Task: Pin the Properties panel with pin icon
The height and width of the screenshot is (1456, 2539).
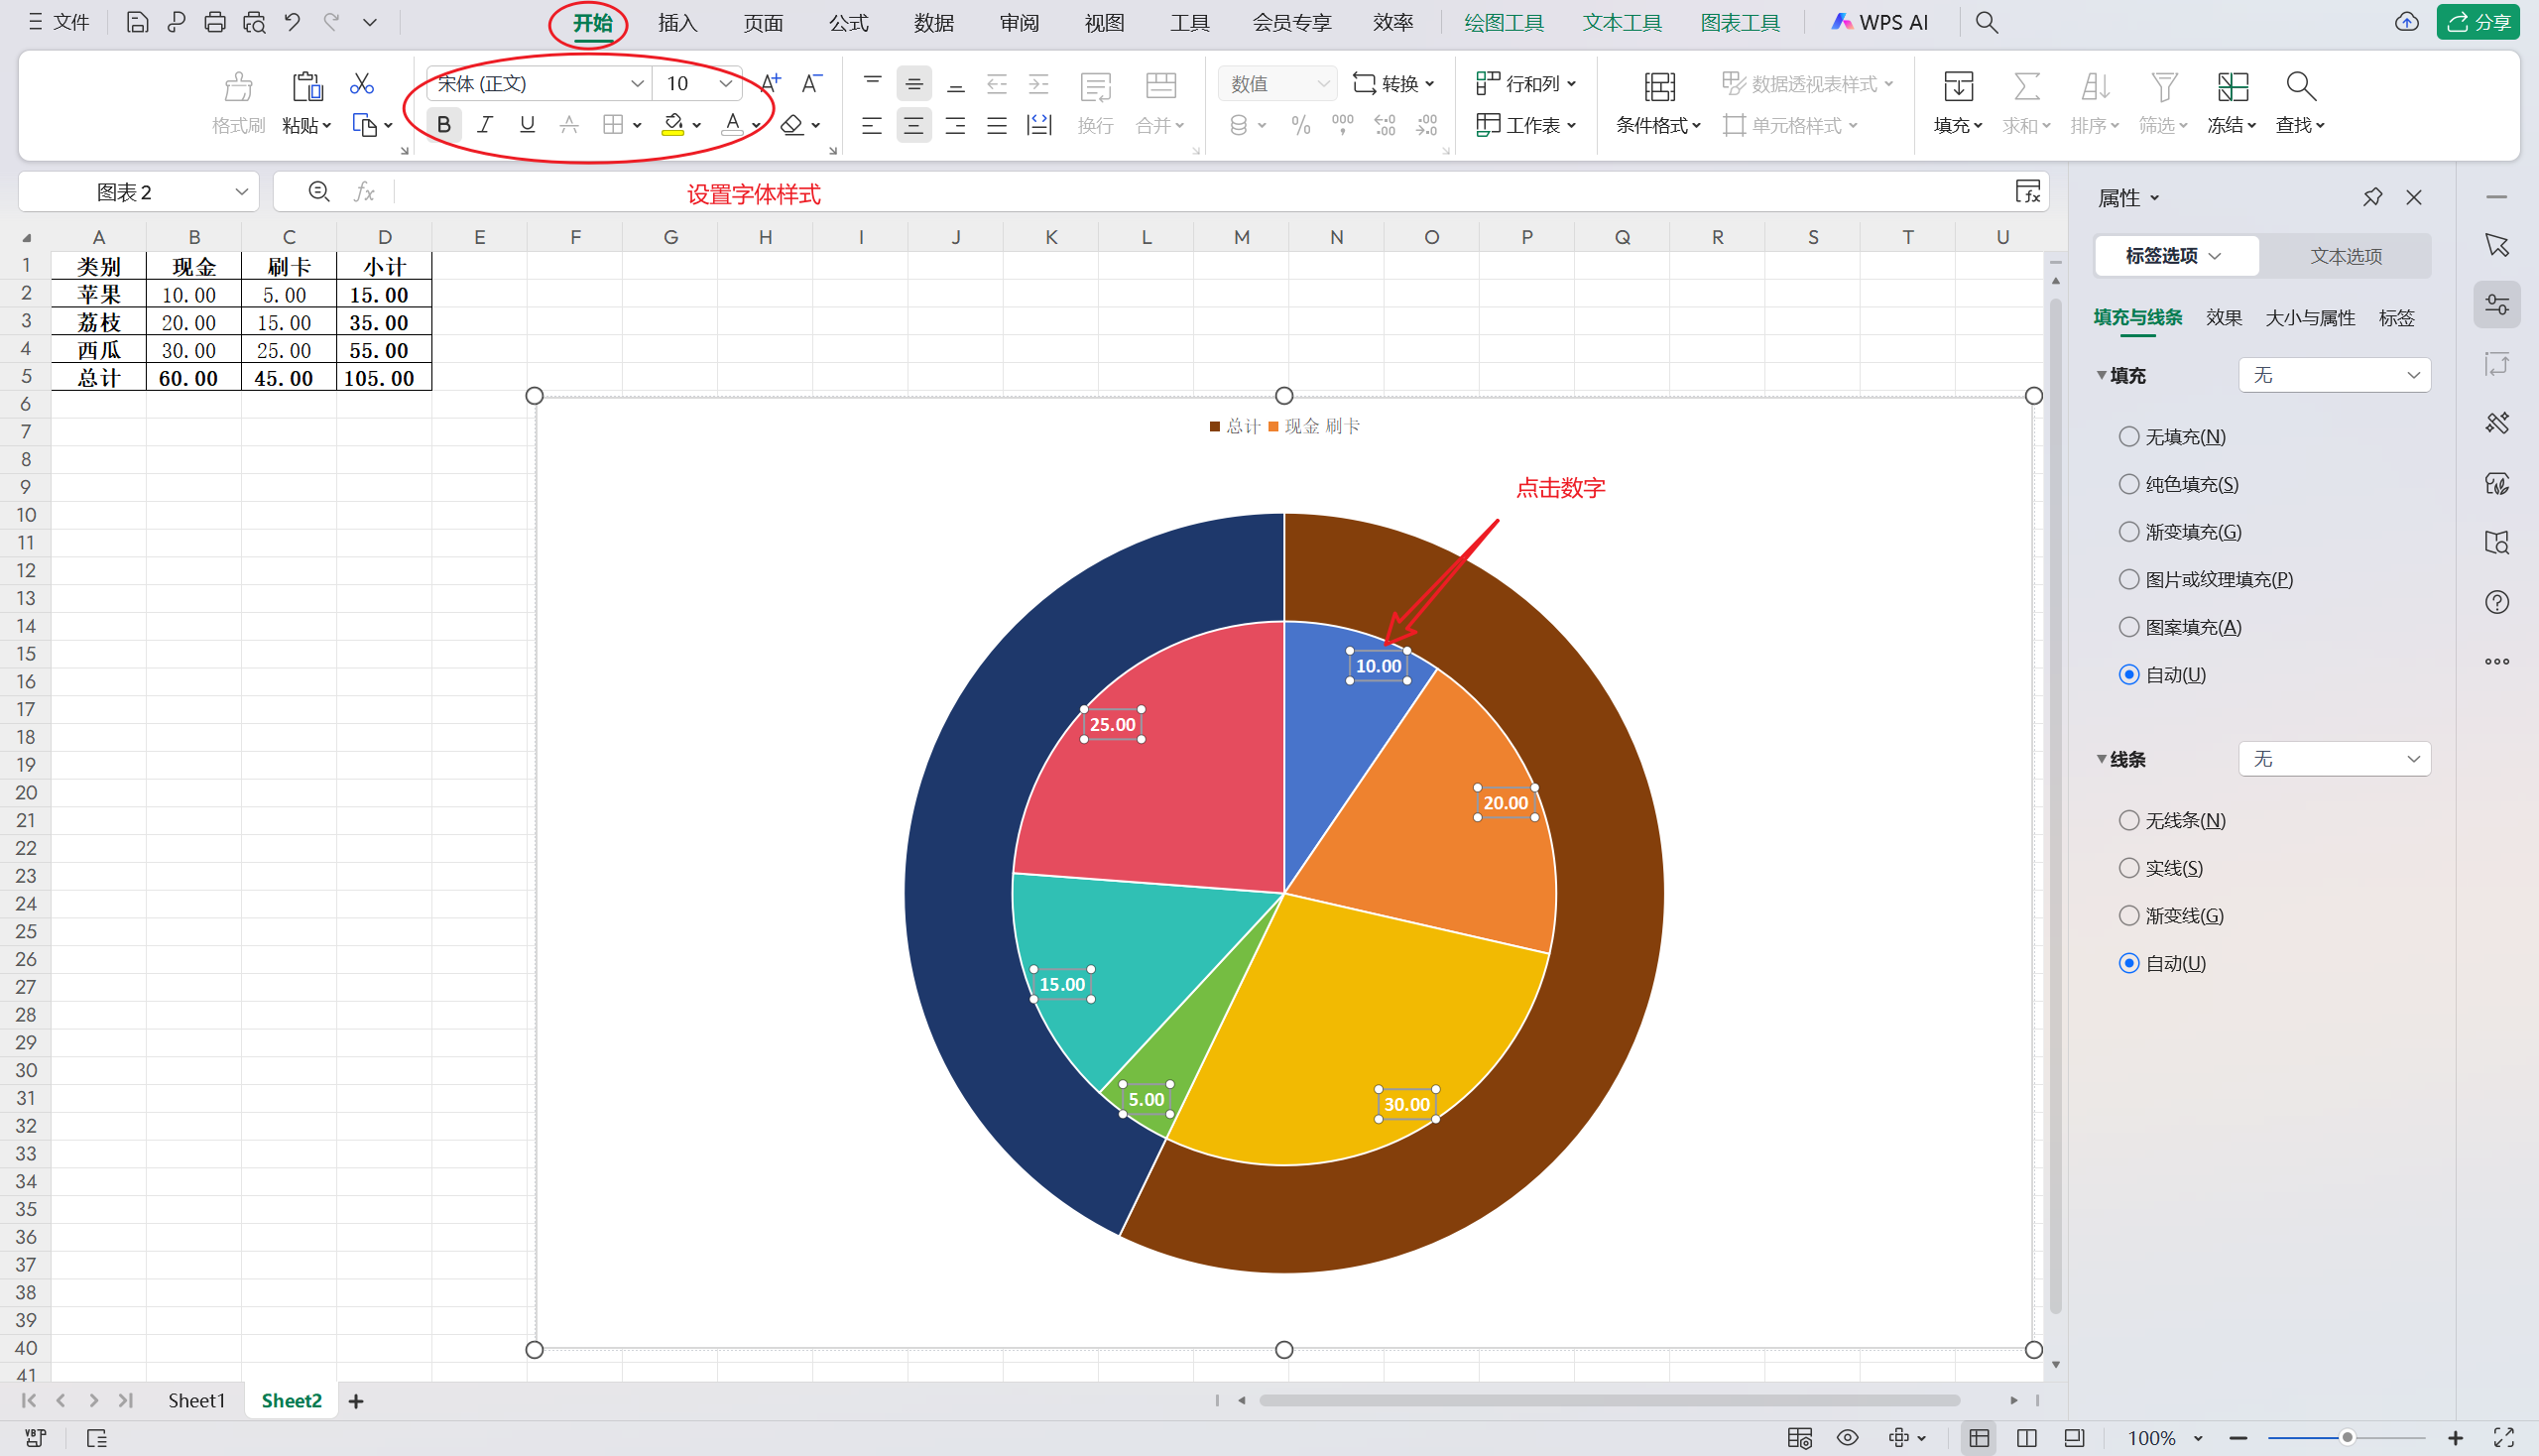Action: tap(2372, 197)
